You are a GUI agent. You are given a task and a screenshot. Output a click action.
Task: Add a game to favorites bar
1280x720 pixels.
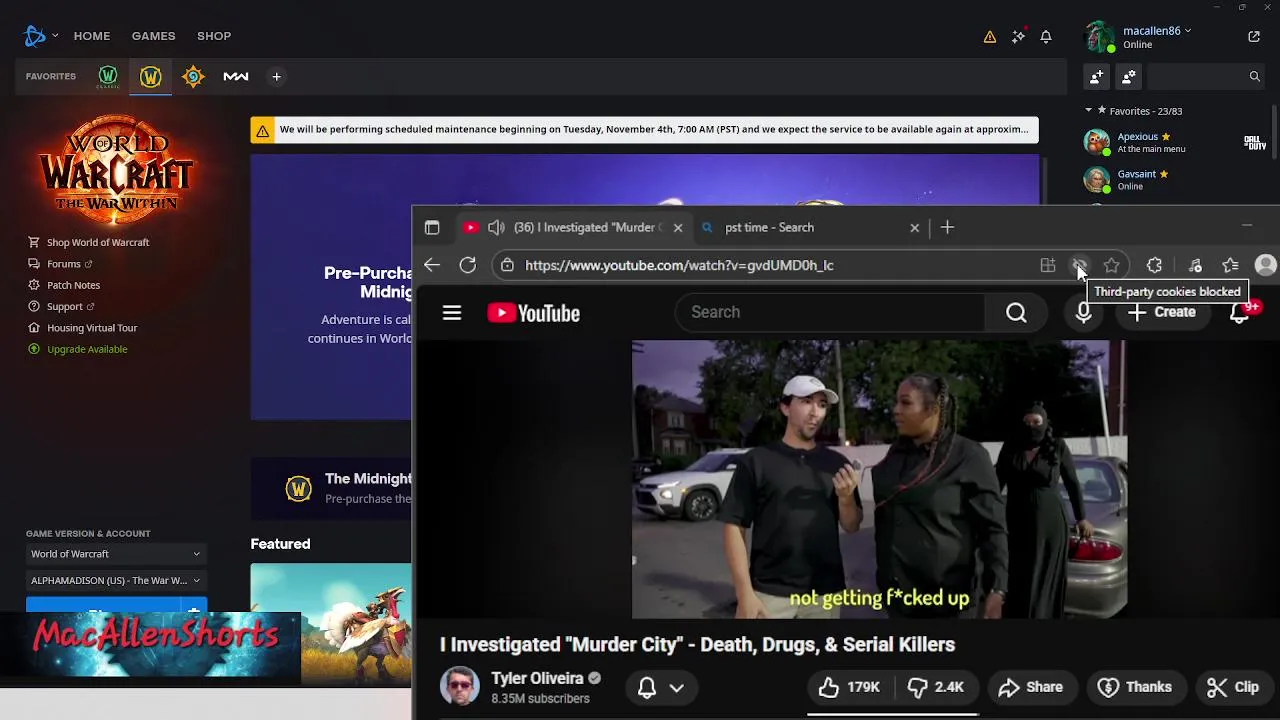(x=276, y=76)
